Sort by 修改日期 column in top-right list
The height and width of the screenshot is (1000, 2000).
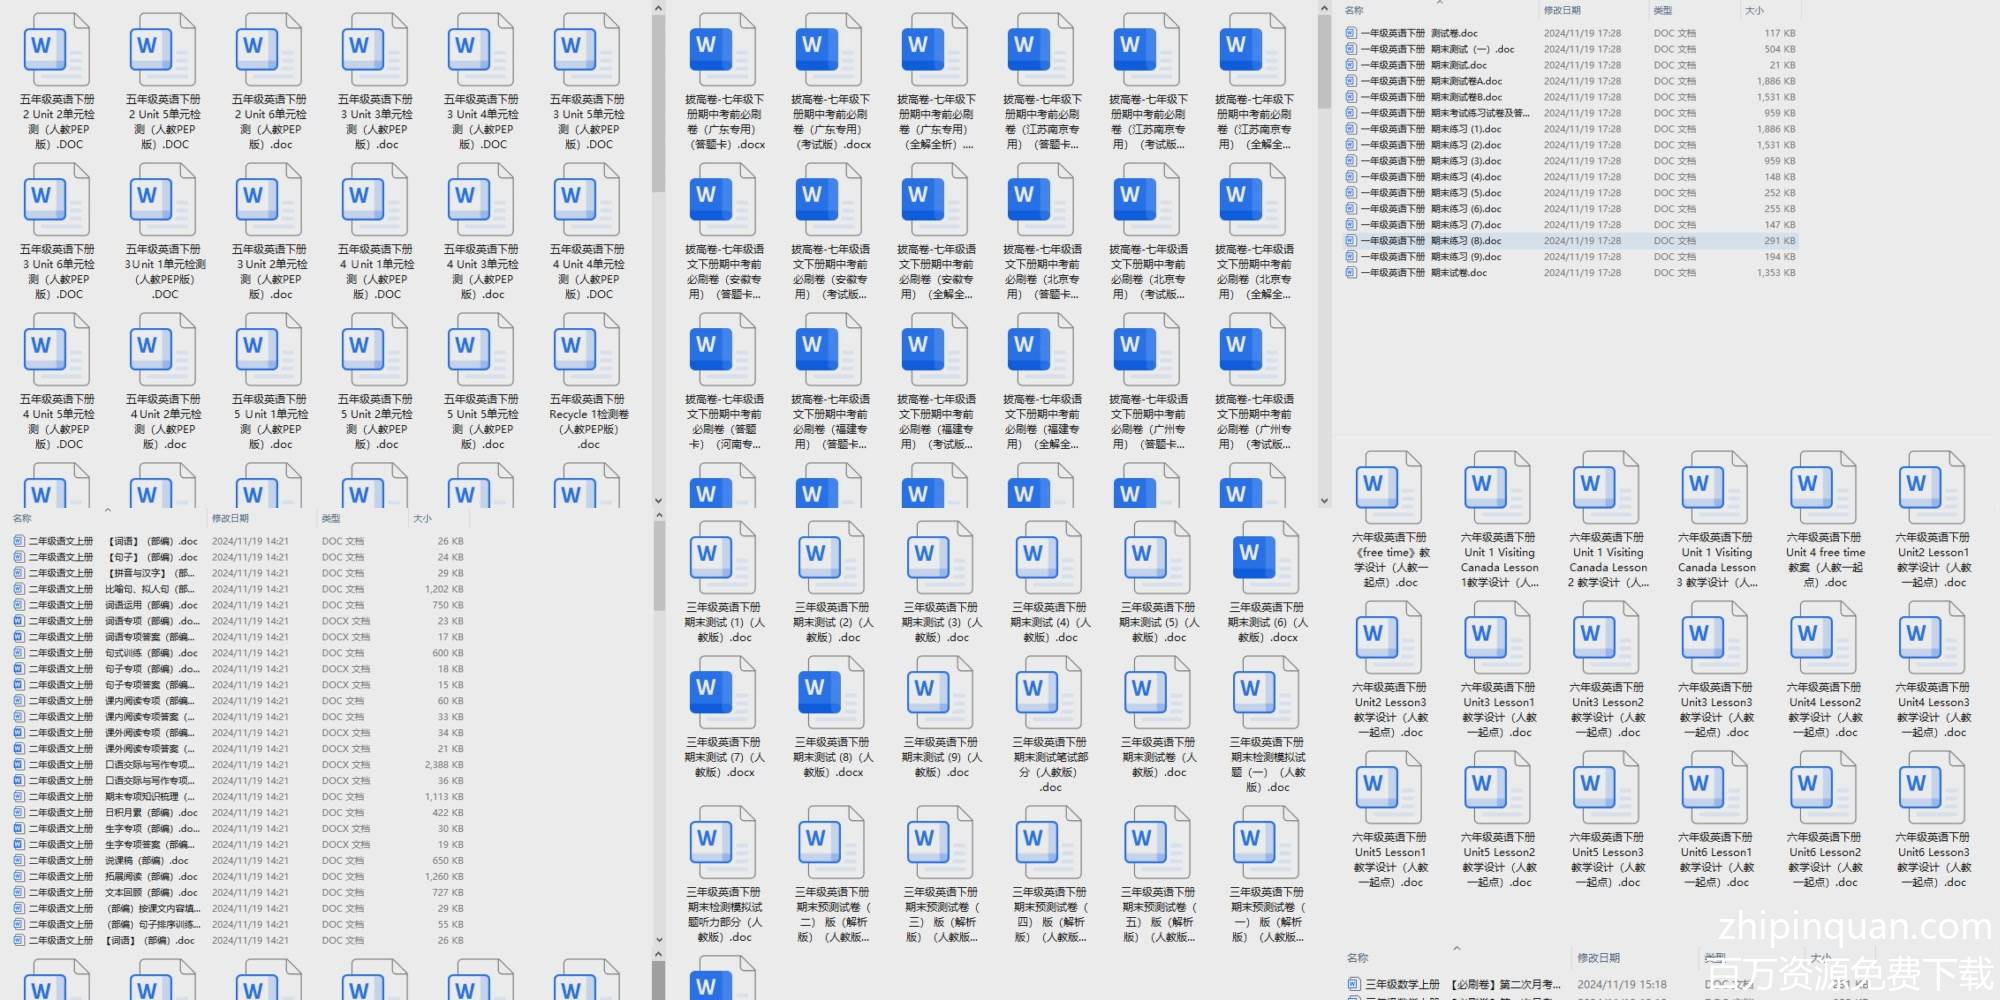(x=1562, y=10)
